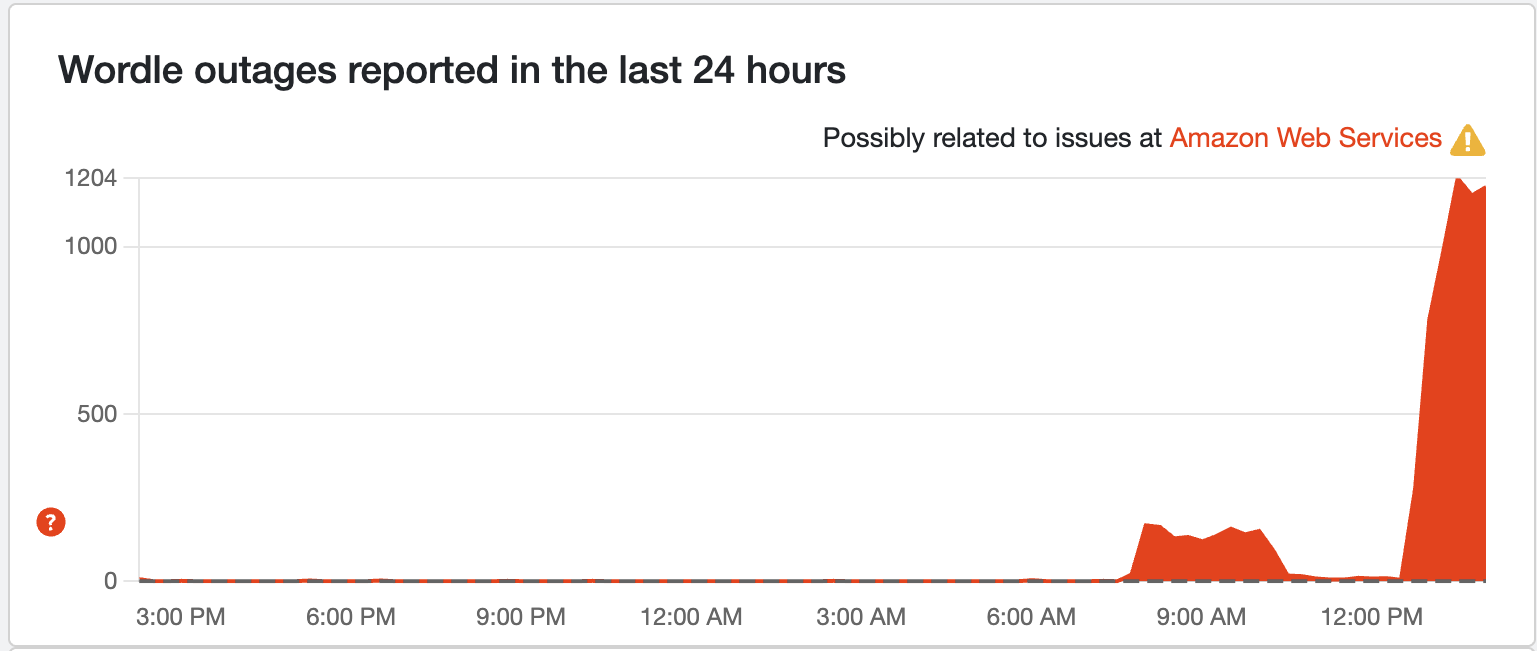Click the yellow warning triangle icon
The image size is (1537, 651).
pos(1468,140)
